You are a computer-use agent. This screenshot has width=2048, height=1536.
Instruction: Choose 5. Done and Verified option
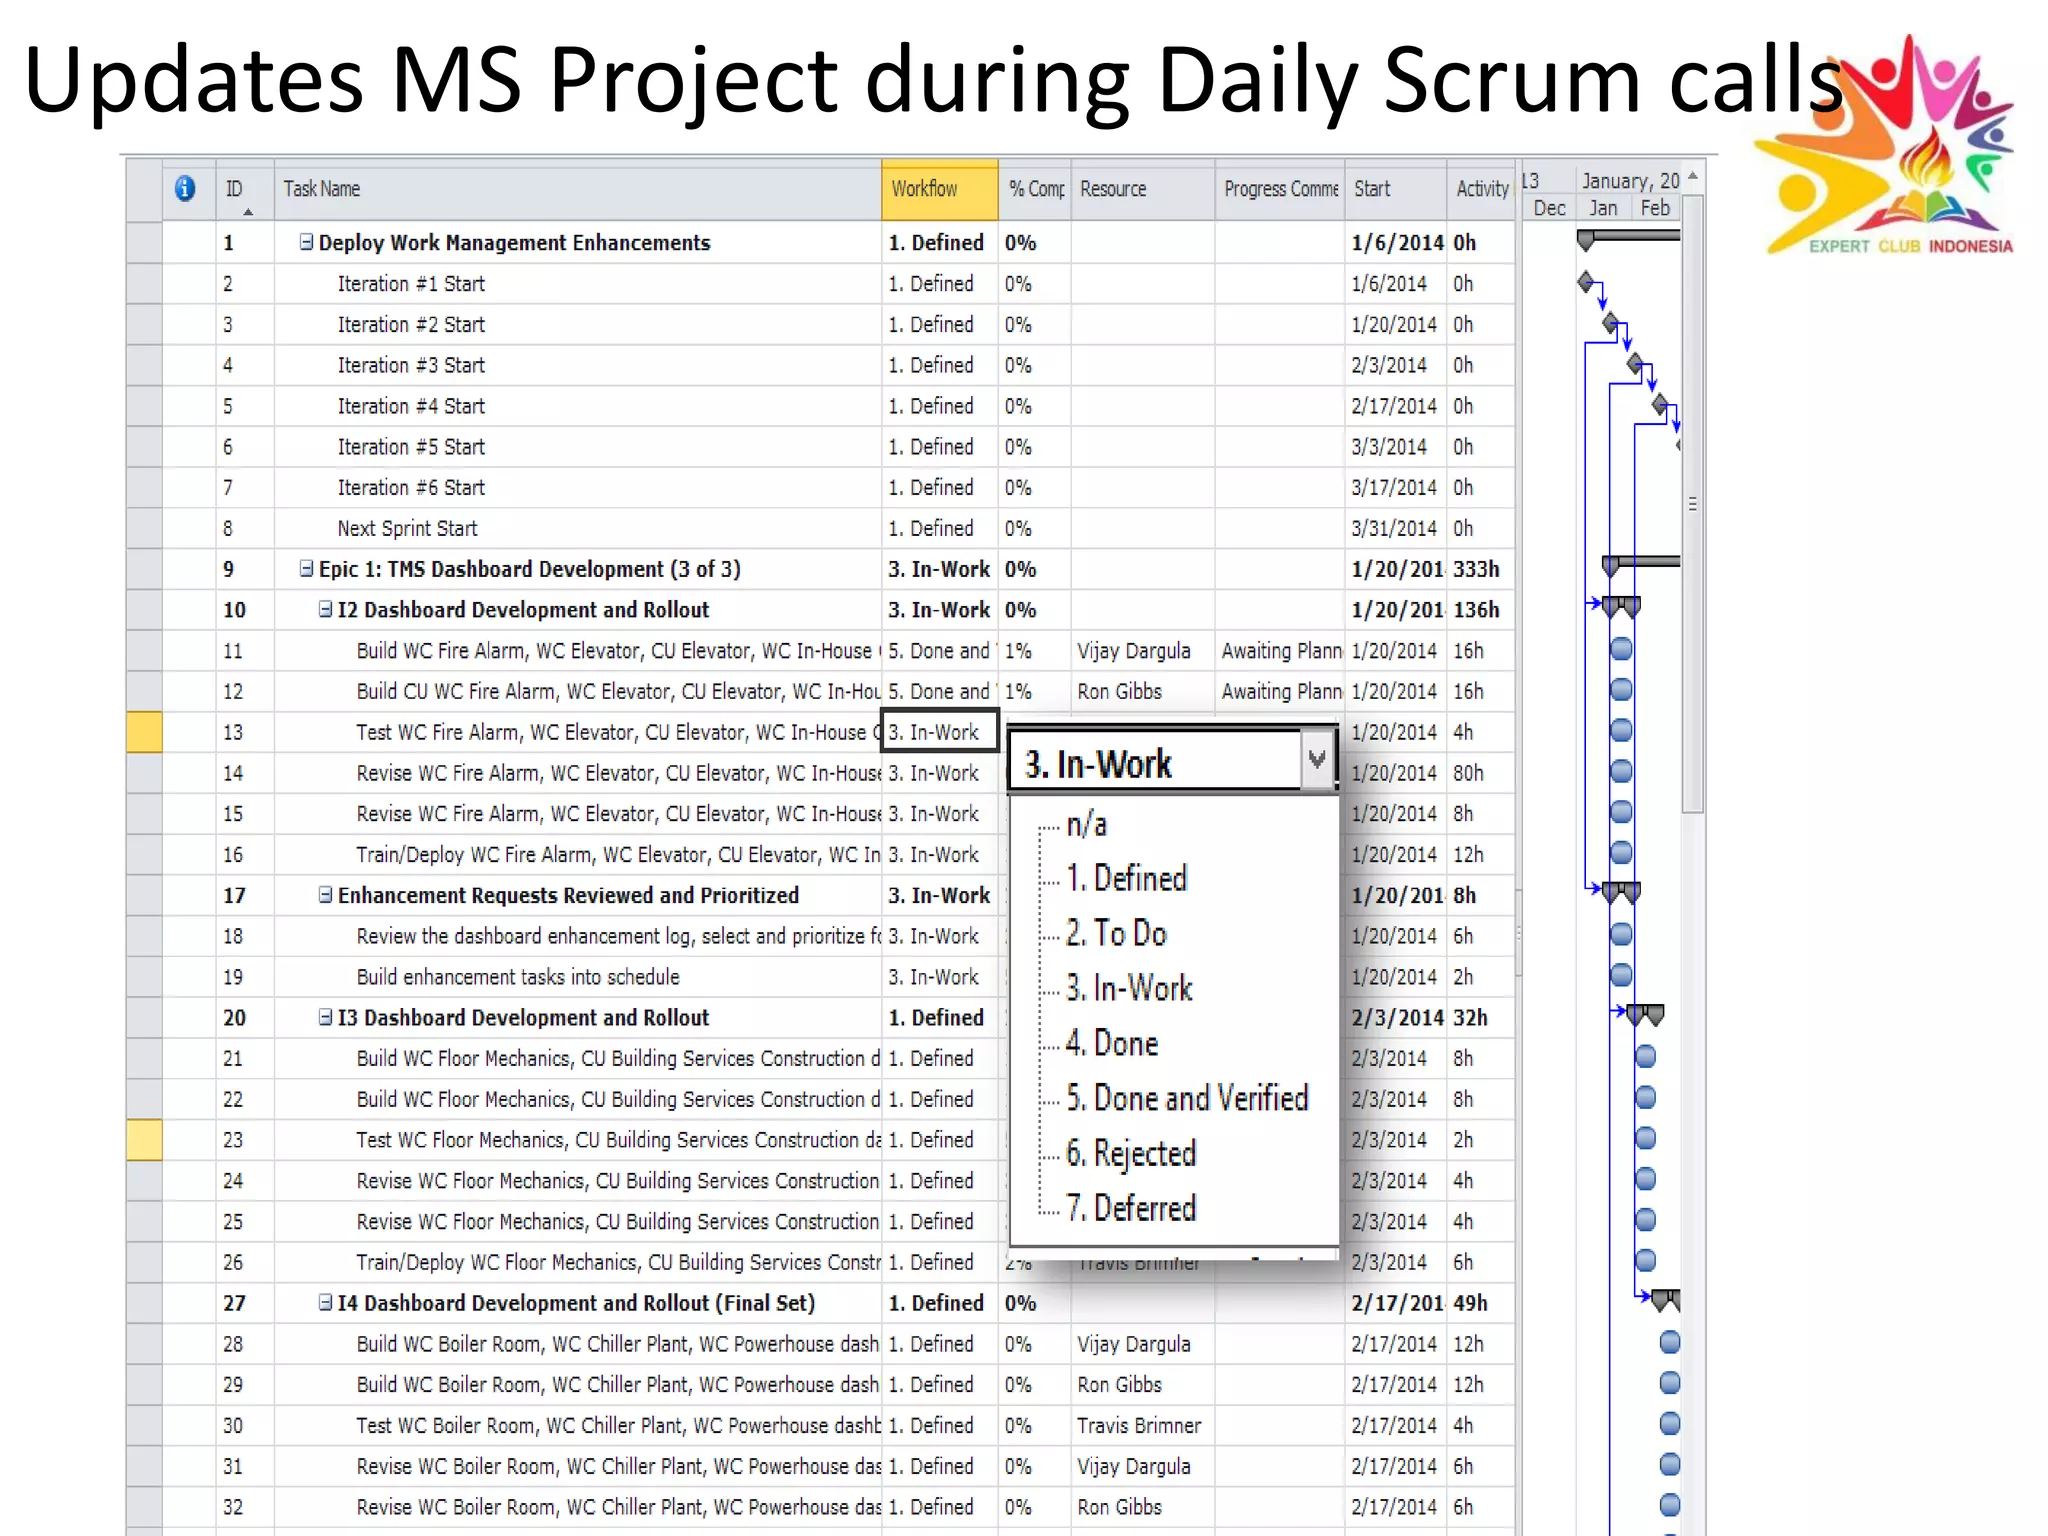(x=1187, y=1099)
